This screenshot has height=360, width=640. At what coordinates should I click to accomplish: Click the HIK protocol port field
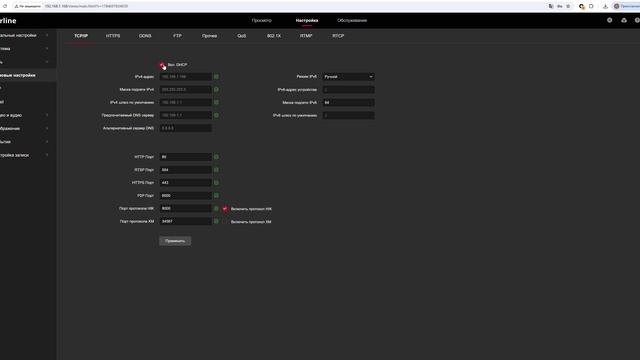click(x=185, y=209)
